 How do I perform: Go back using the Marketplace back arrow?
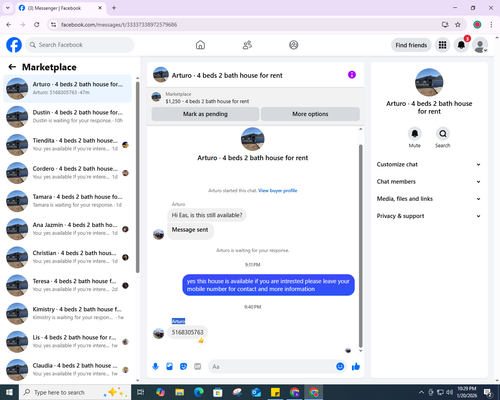click(12, 67)
